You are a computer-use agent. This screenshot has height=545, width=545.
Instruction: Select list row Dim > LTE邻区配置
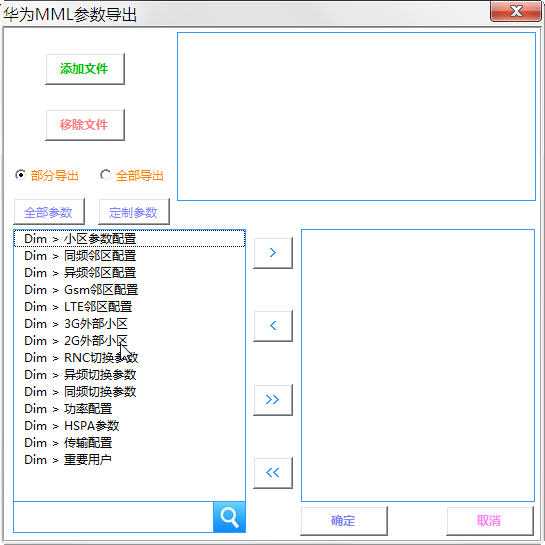(x=129, y=307)
